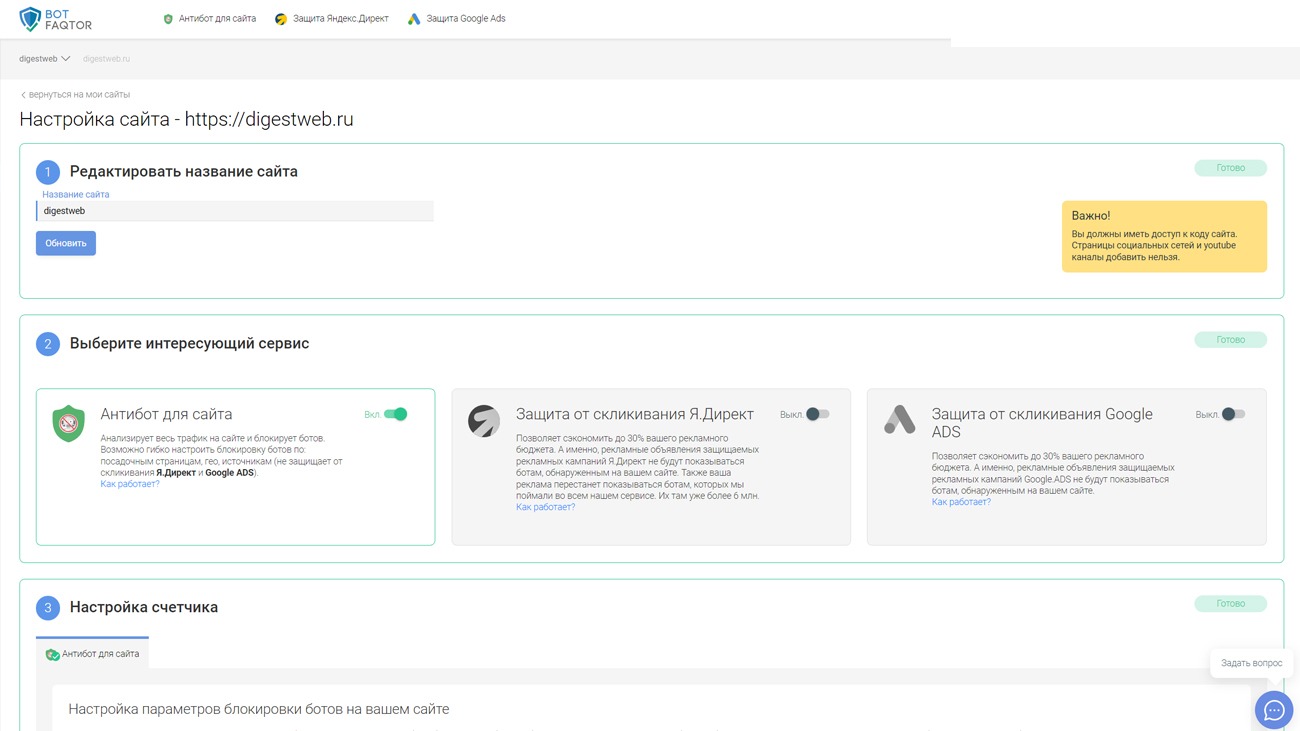Click the Google Ads protection card icon
This screenshot has width=1300, height=731.
point(899,420)
